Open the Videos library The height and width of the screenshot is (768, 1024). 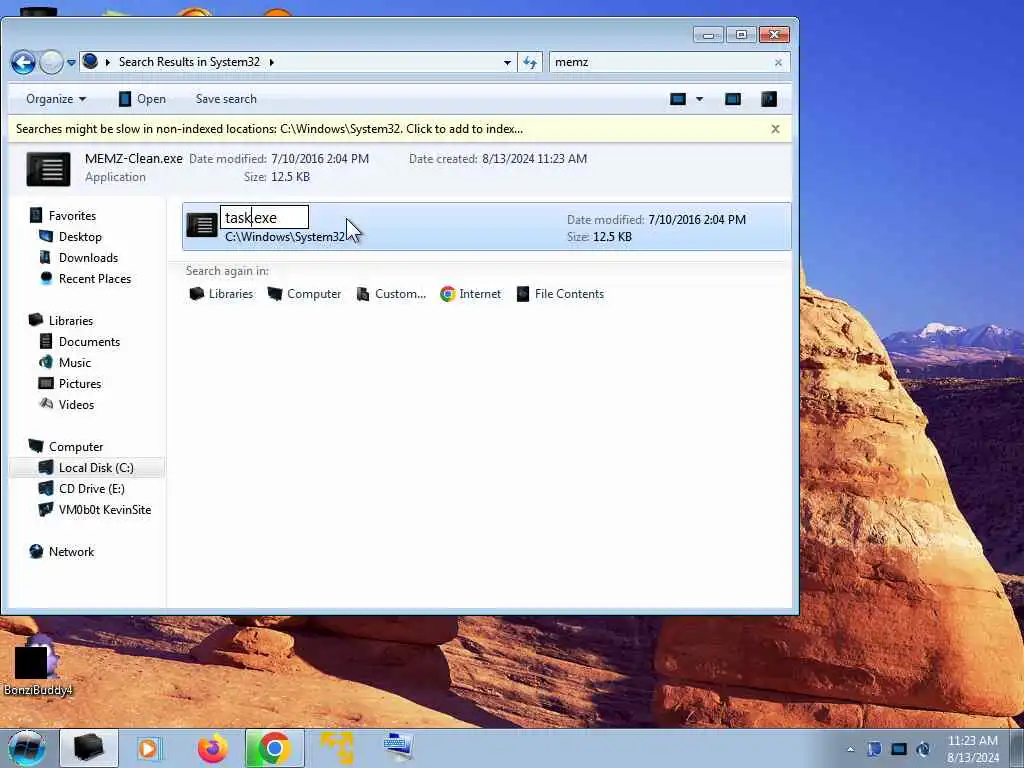click(67, 405)
